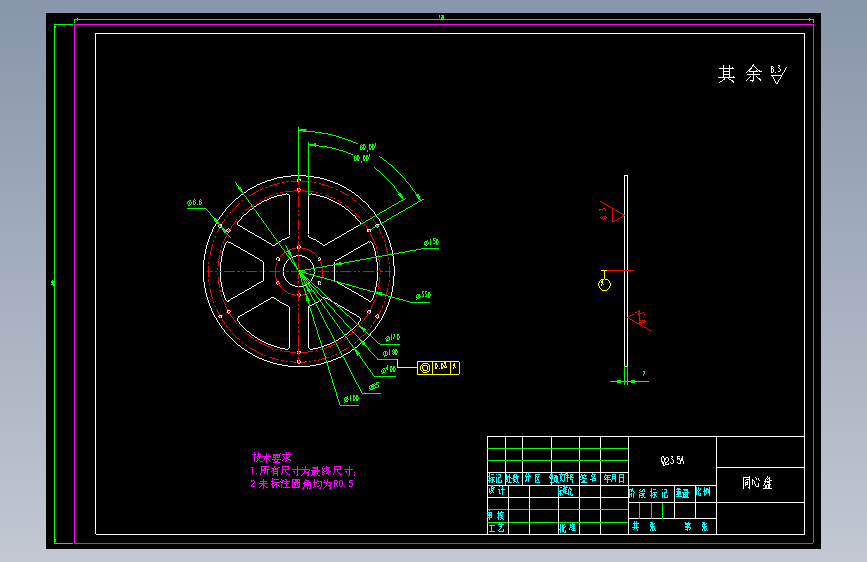Select the surface roughness symbol beside 其余
The height and width of the screenshot is (562, 867).
[x=779, y=74]
